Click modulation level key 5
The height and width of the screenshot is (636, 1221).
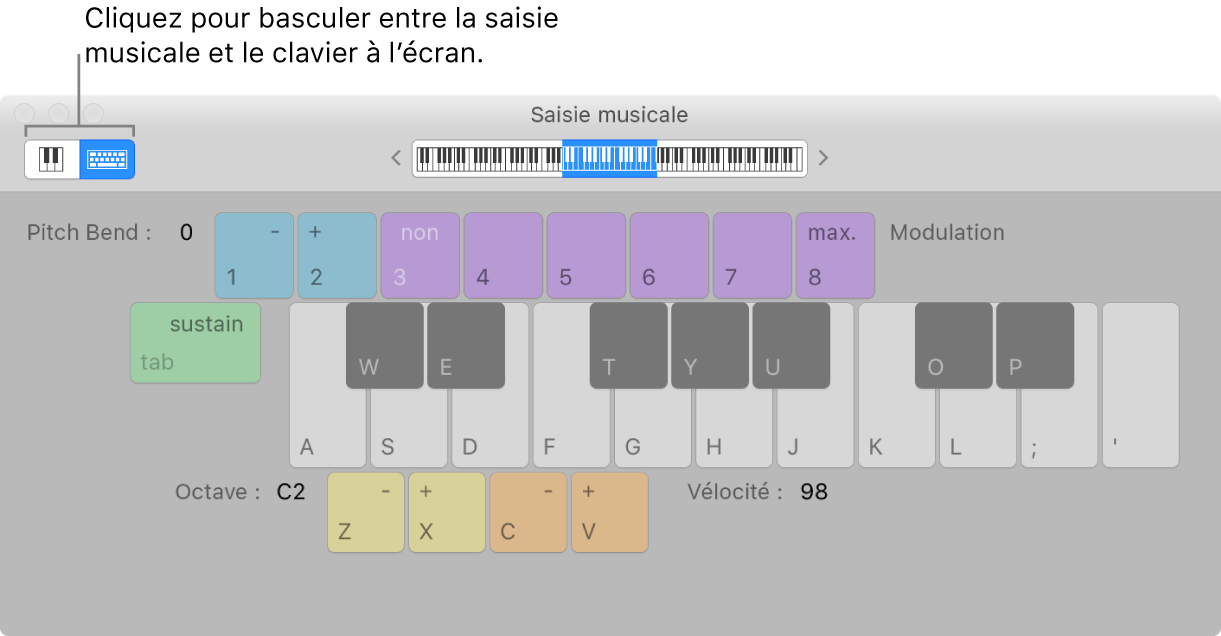click(585, 255)
